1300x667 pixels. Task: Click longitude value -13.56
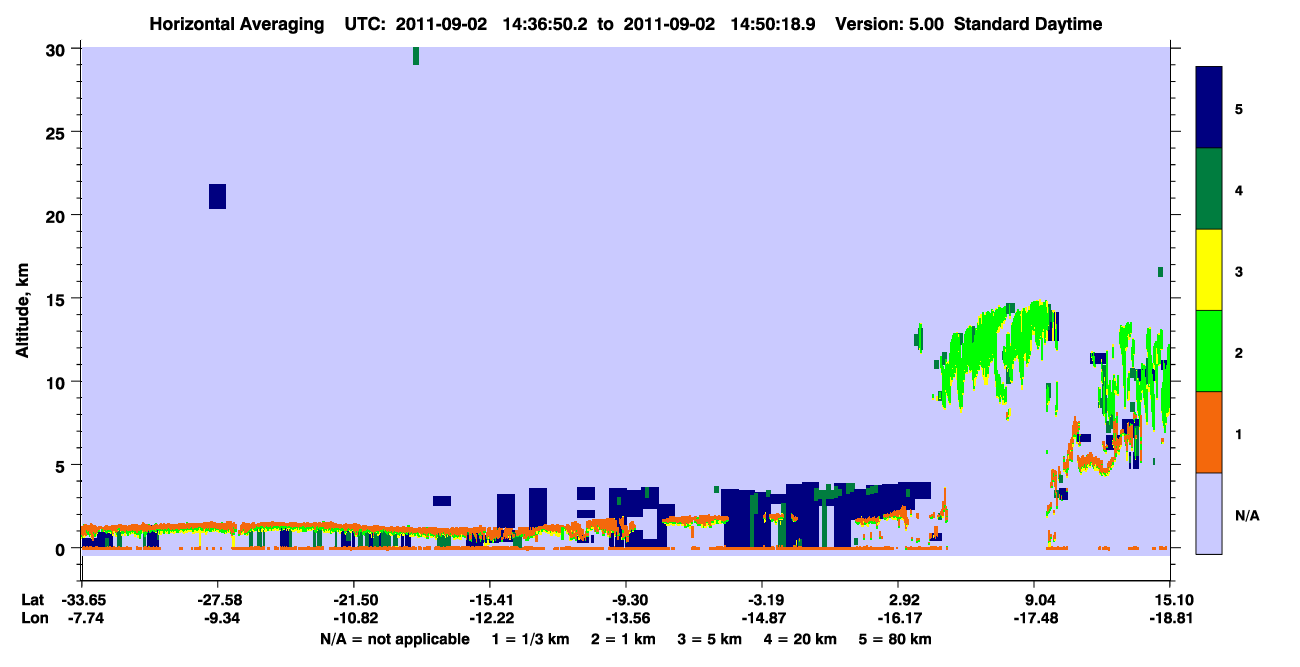tap(626, 618)
